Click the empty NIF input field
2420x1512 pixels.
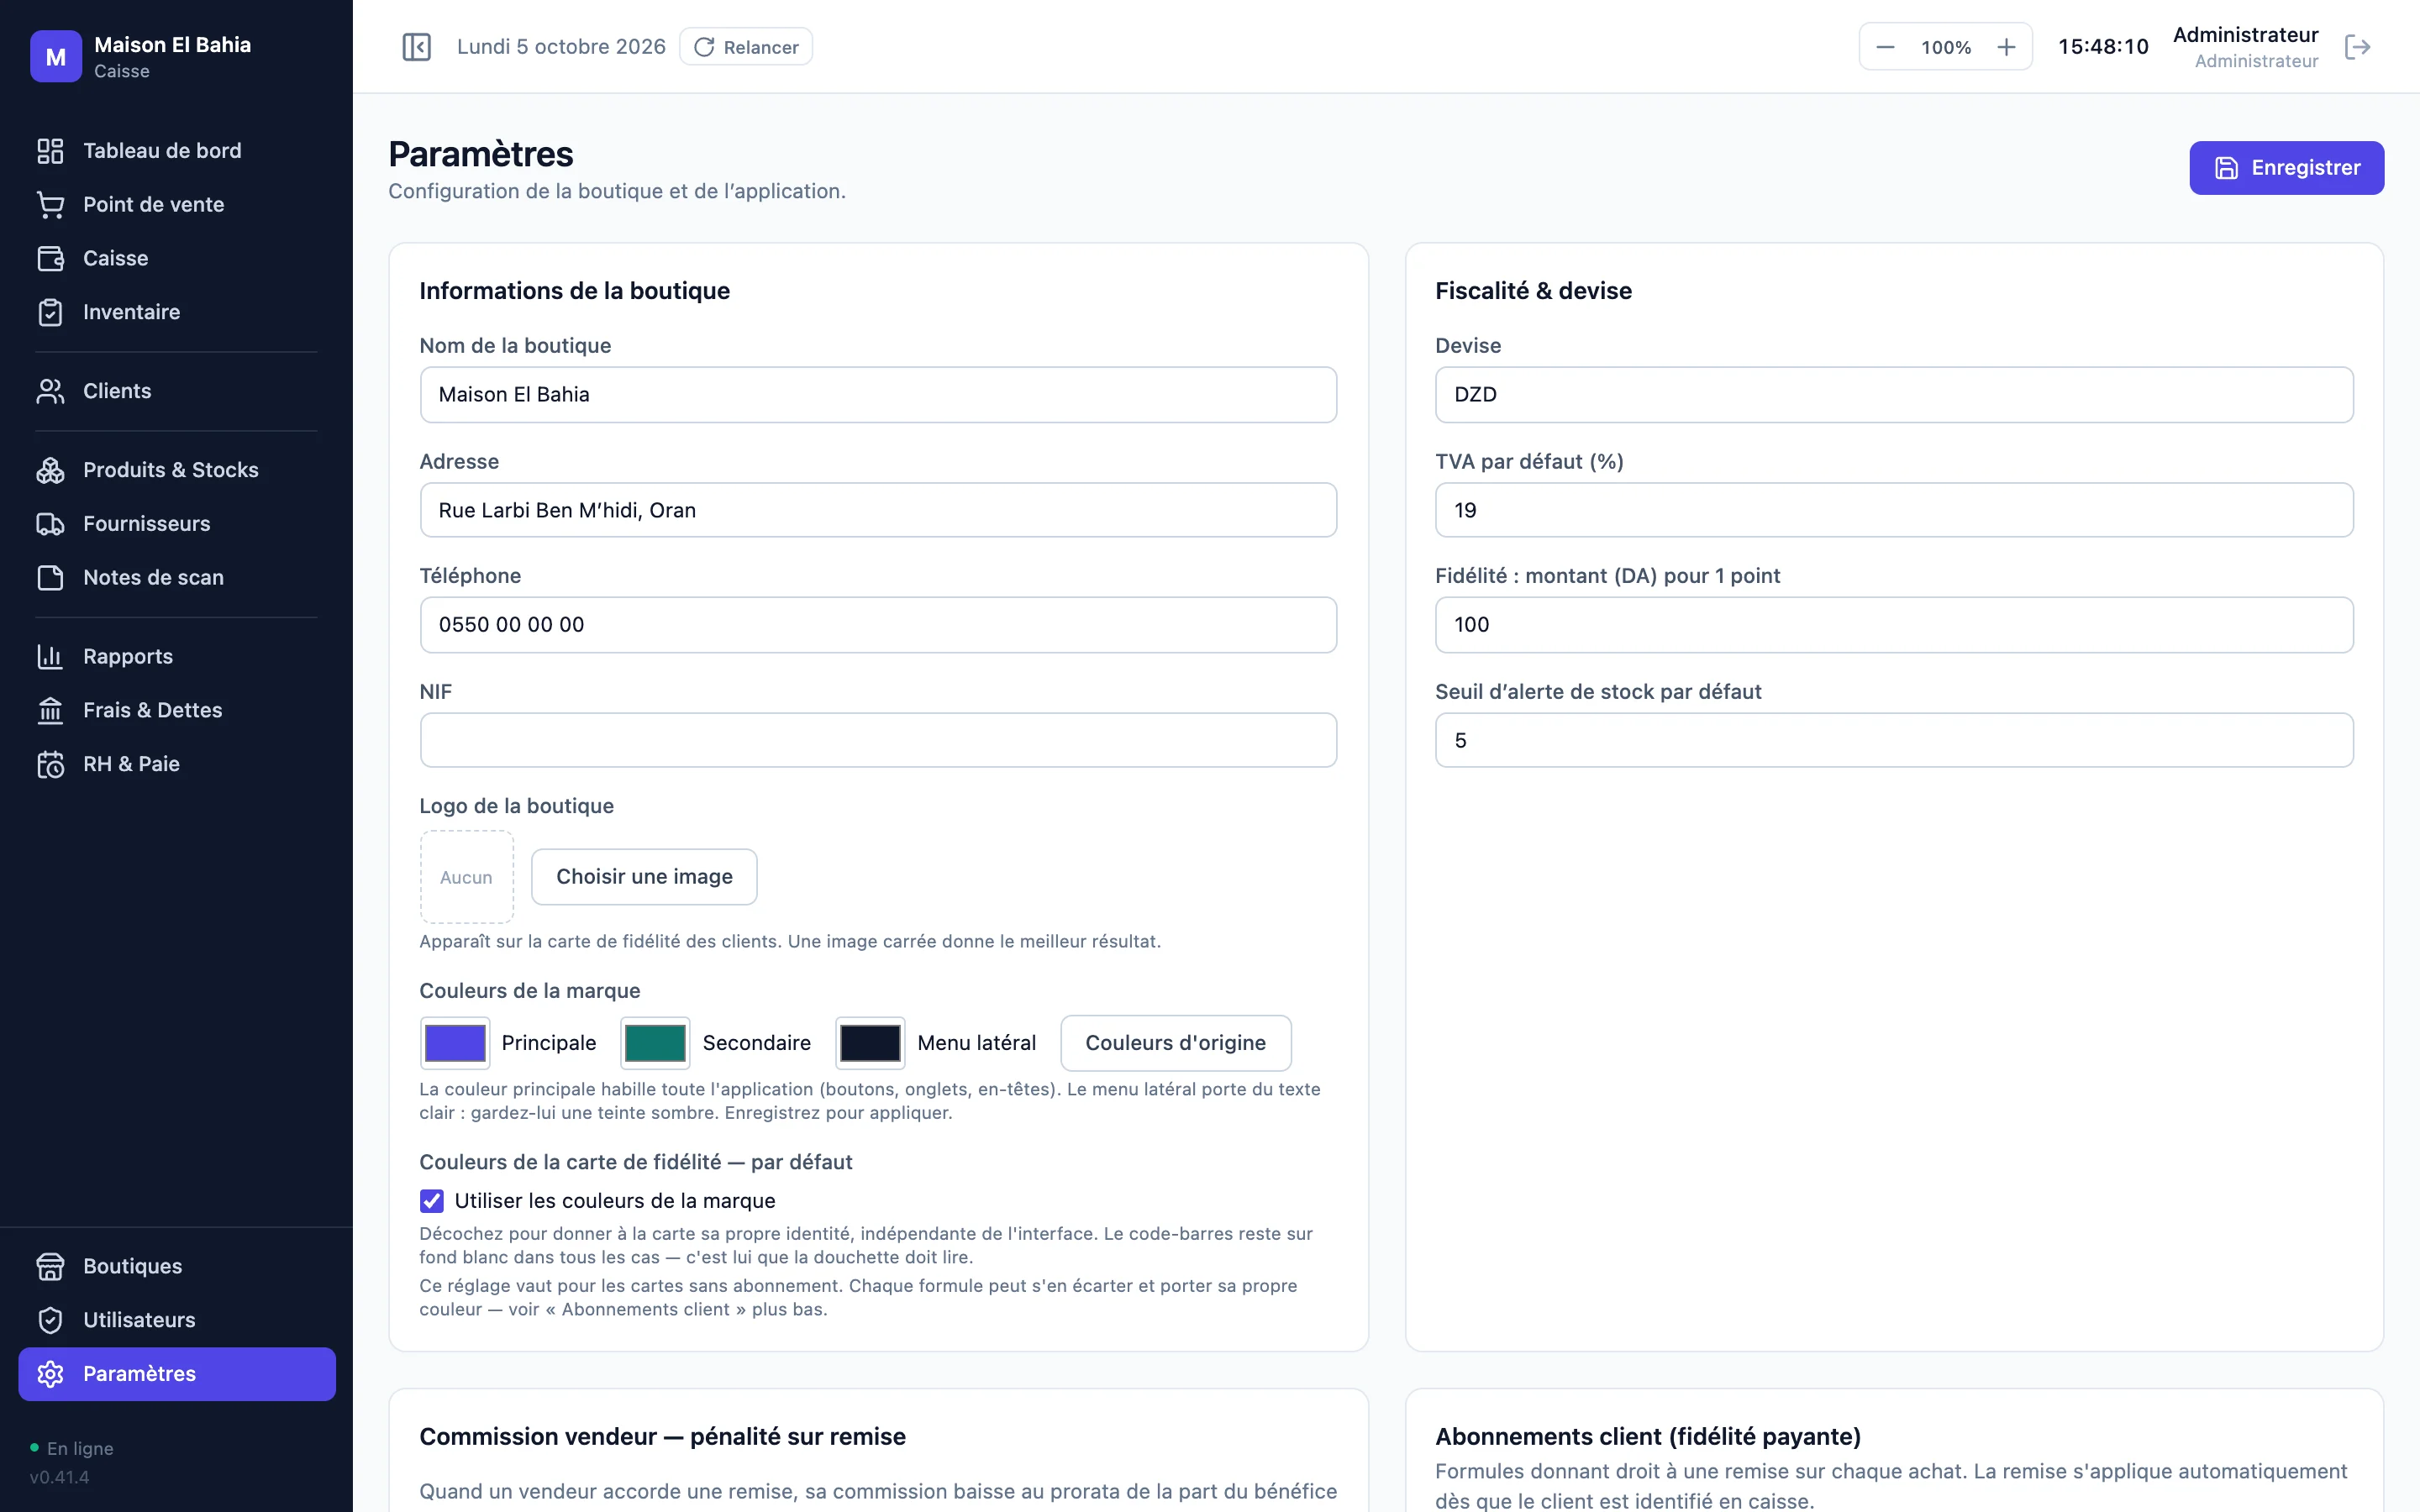(x=878, y=740)
